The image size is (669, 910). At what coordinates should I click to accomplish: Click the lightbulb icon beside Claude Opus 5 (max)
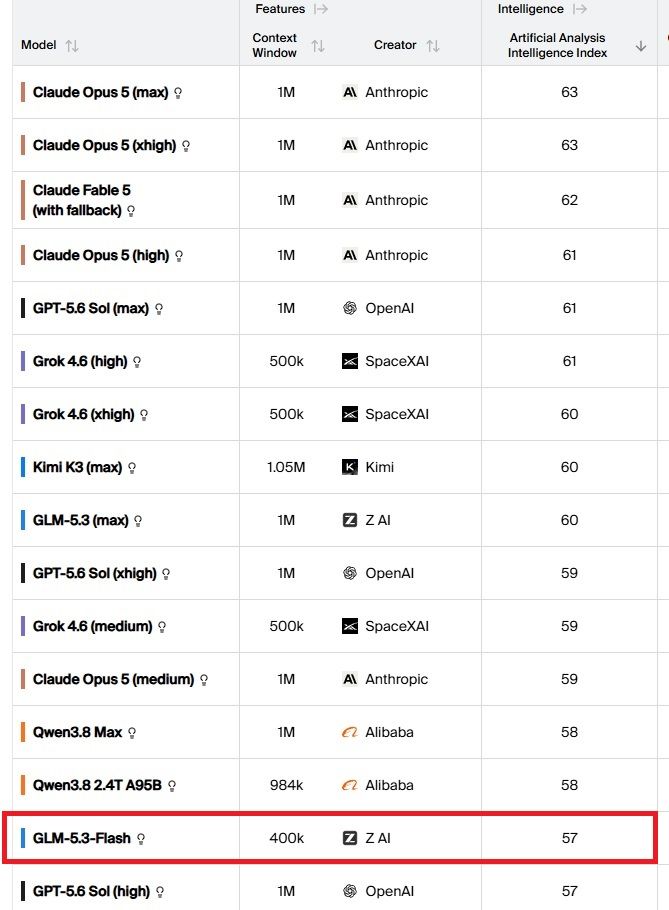click(178, 93)
